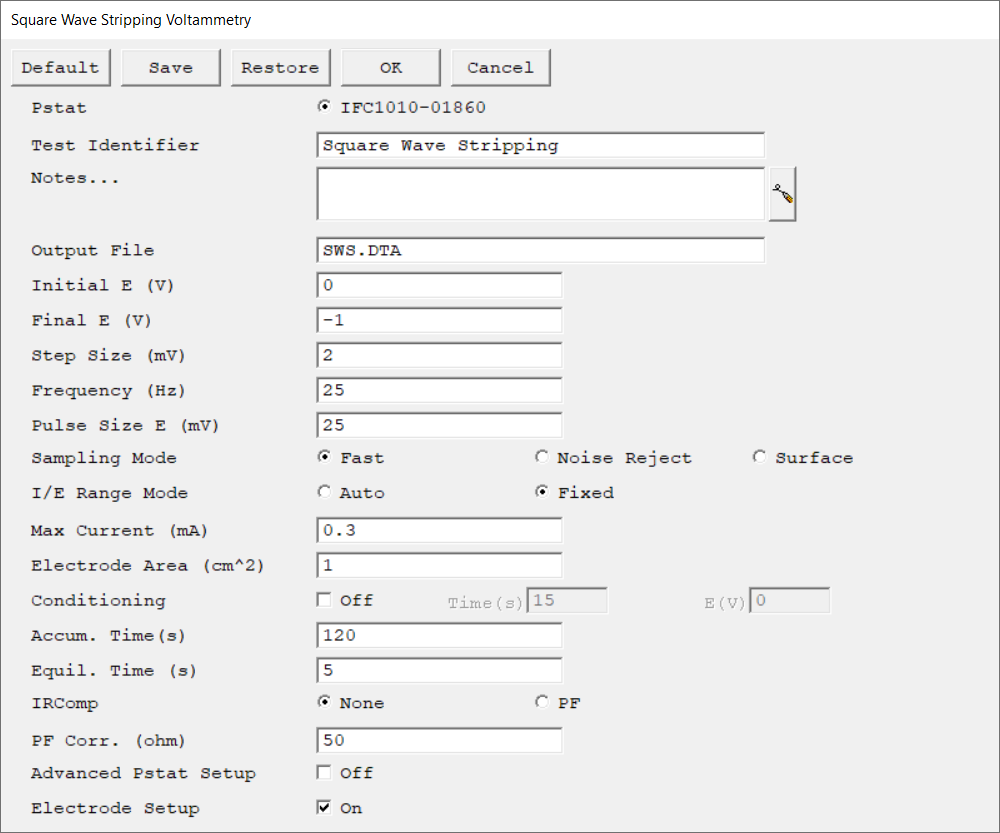Click the Initial E (V) field
The height and width of the screenshot is (833, 1000).
click(439, 285)
